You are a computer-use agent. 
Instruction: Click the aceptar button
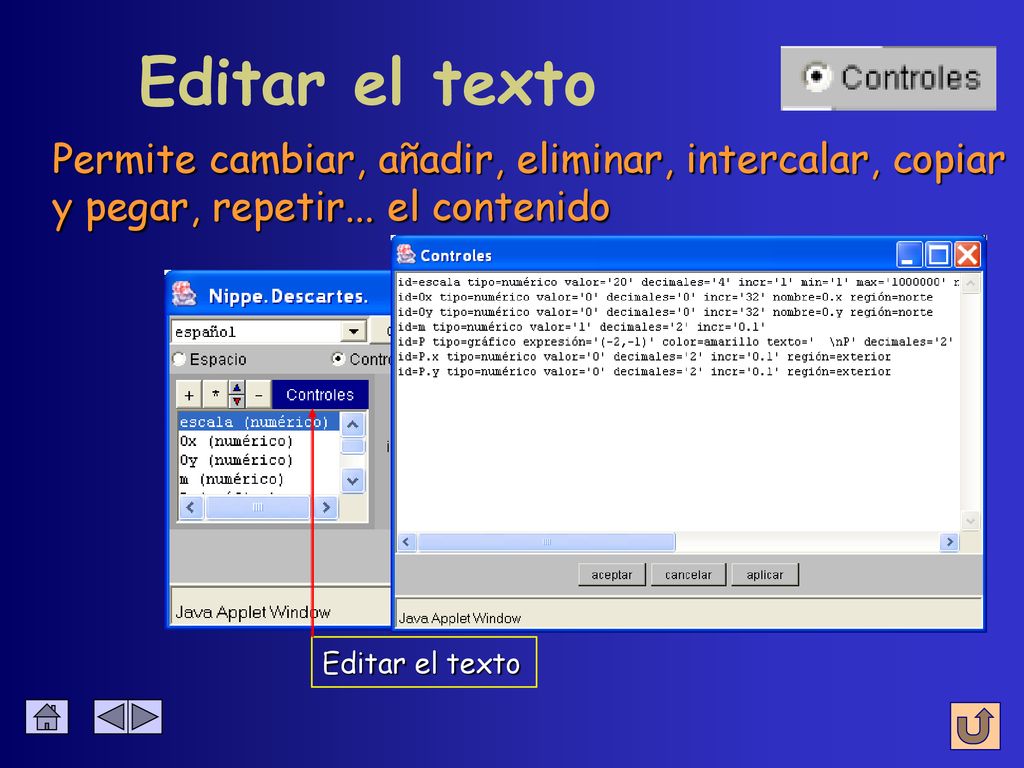tap(611, 575)
